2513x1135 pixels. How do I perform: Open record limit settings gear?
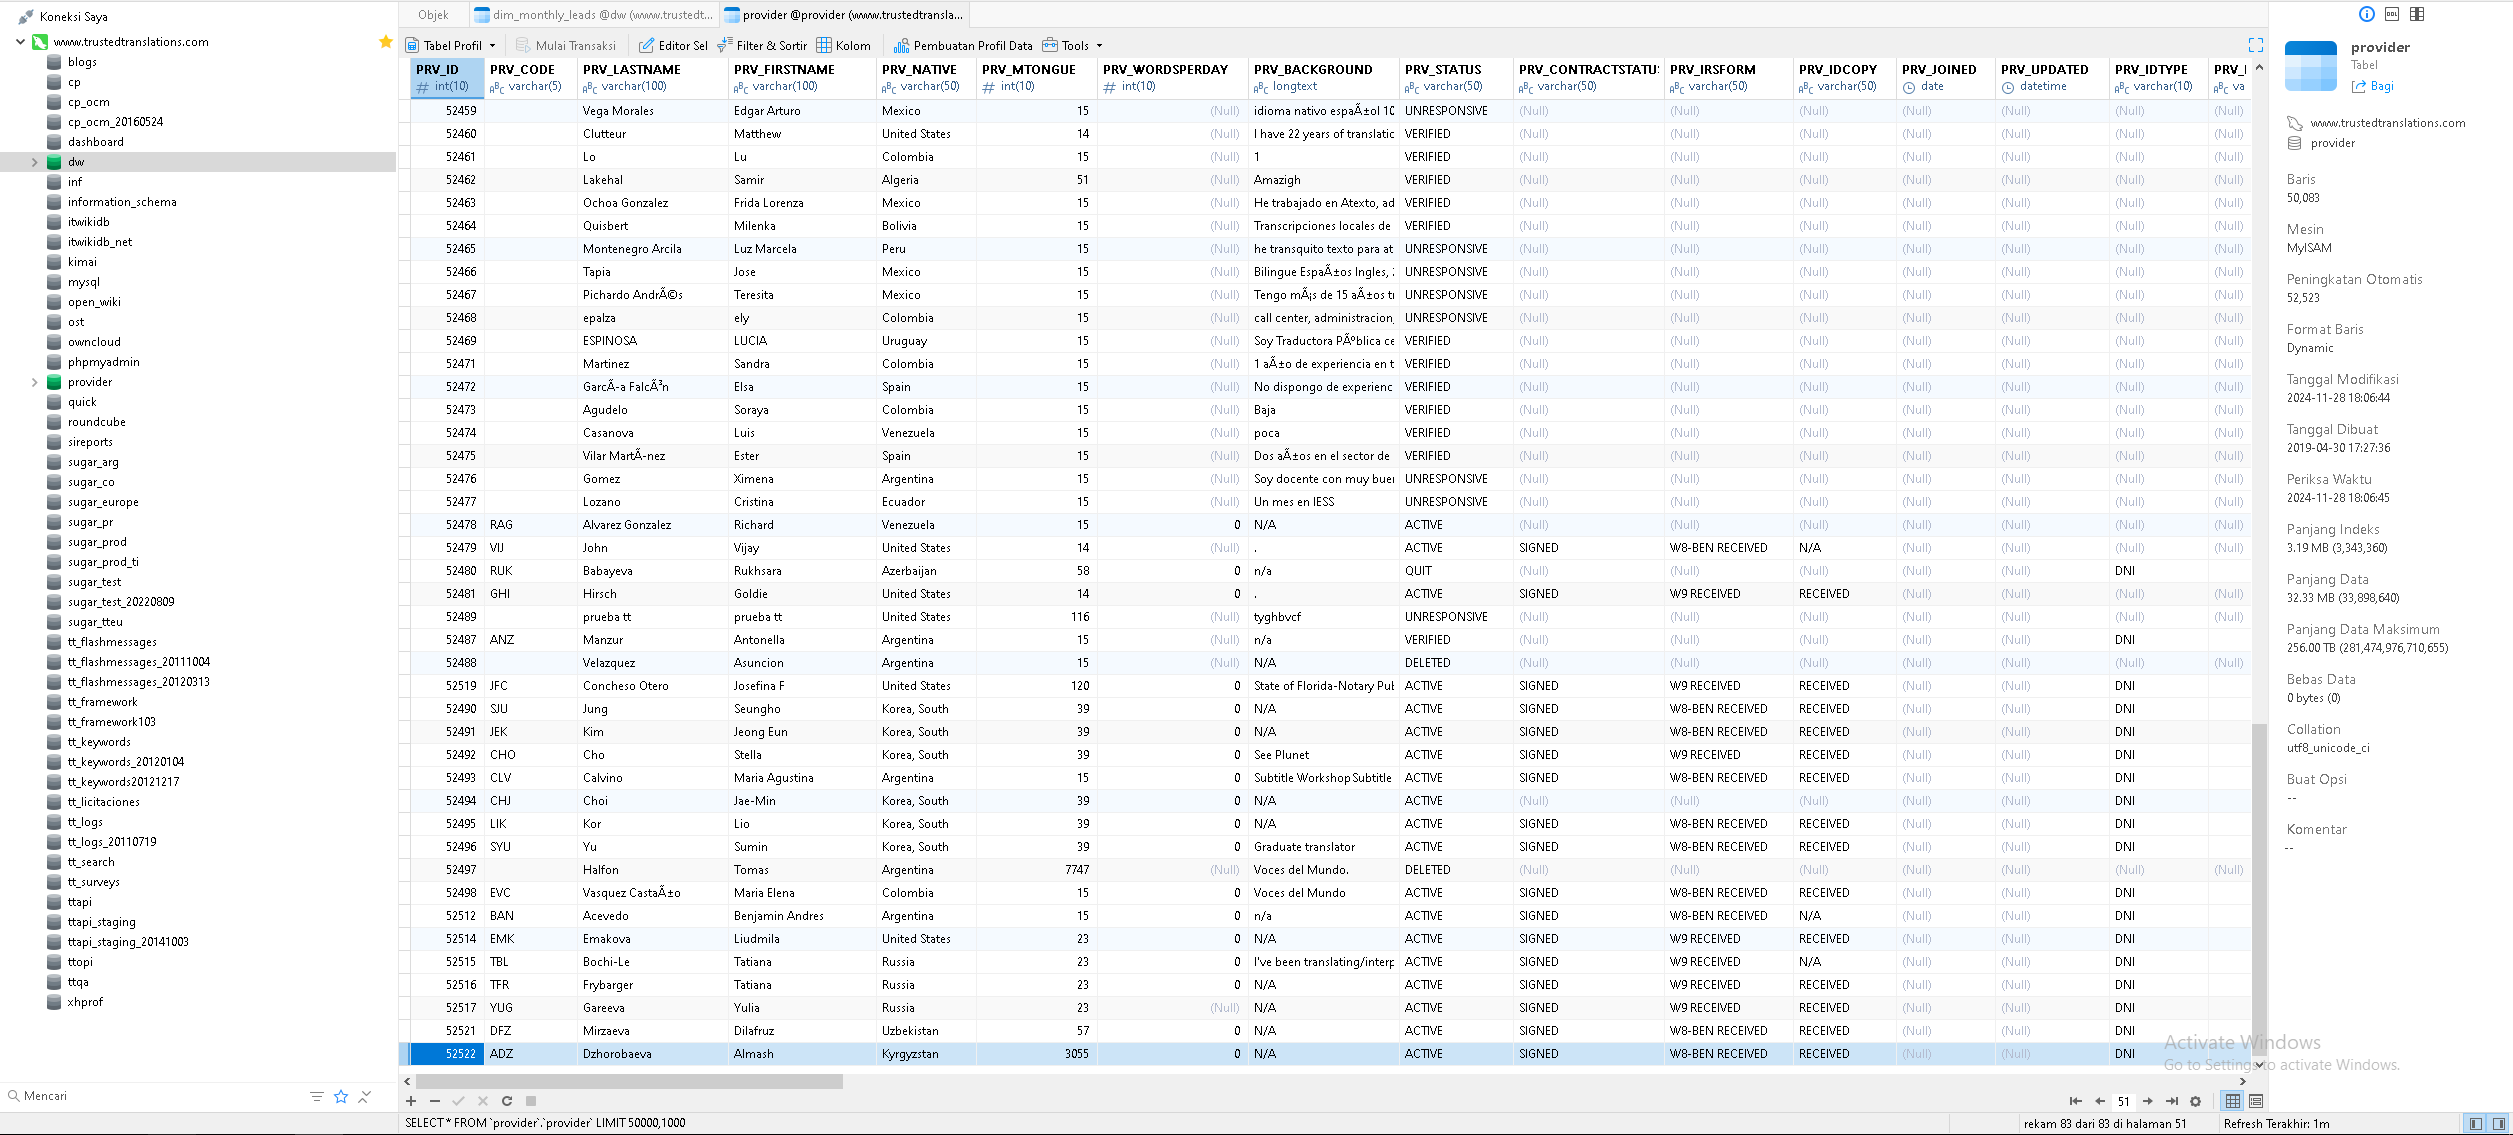(2196, 1101)
